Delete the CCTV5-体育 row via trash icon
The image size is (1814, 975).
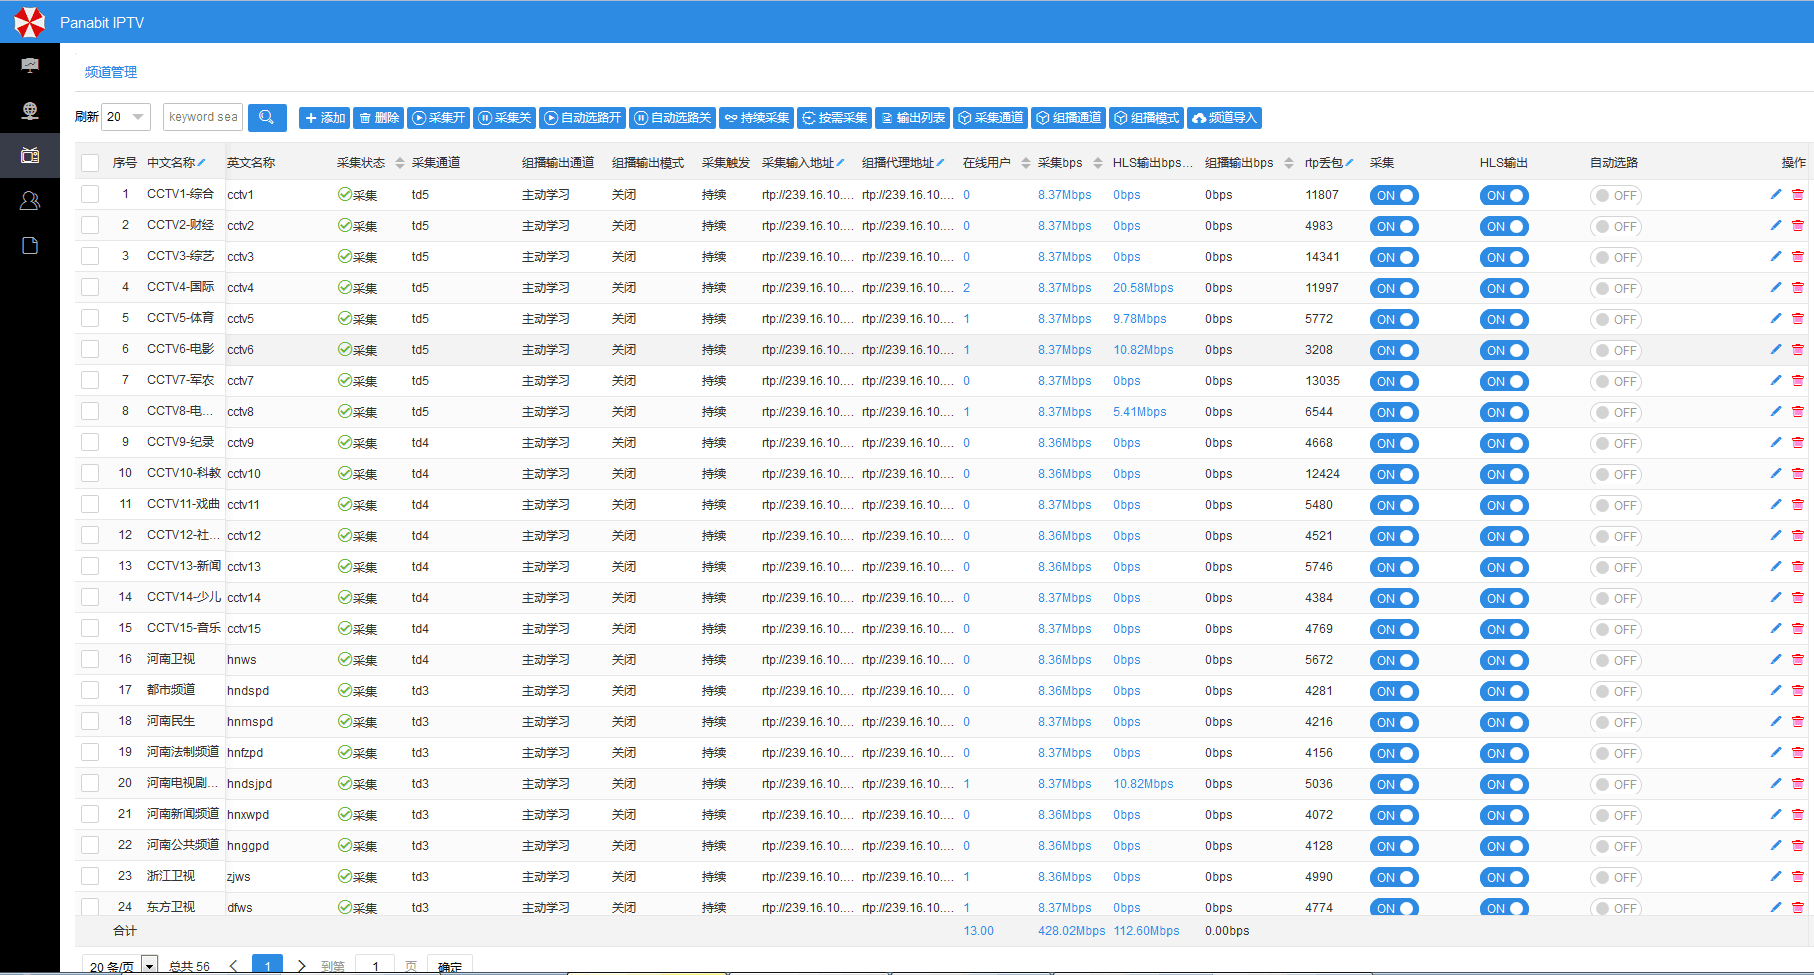click(x=1798, y=319)
